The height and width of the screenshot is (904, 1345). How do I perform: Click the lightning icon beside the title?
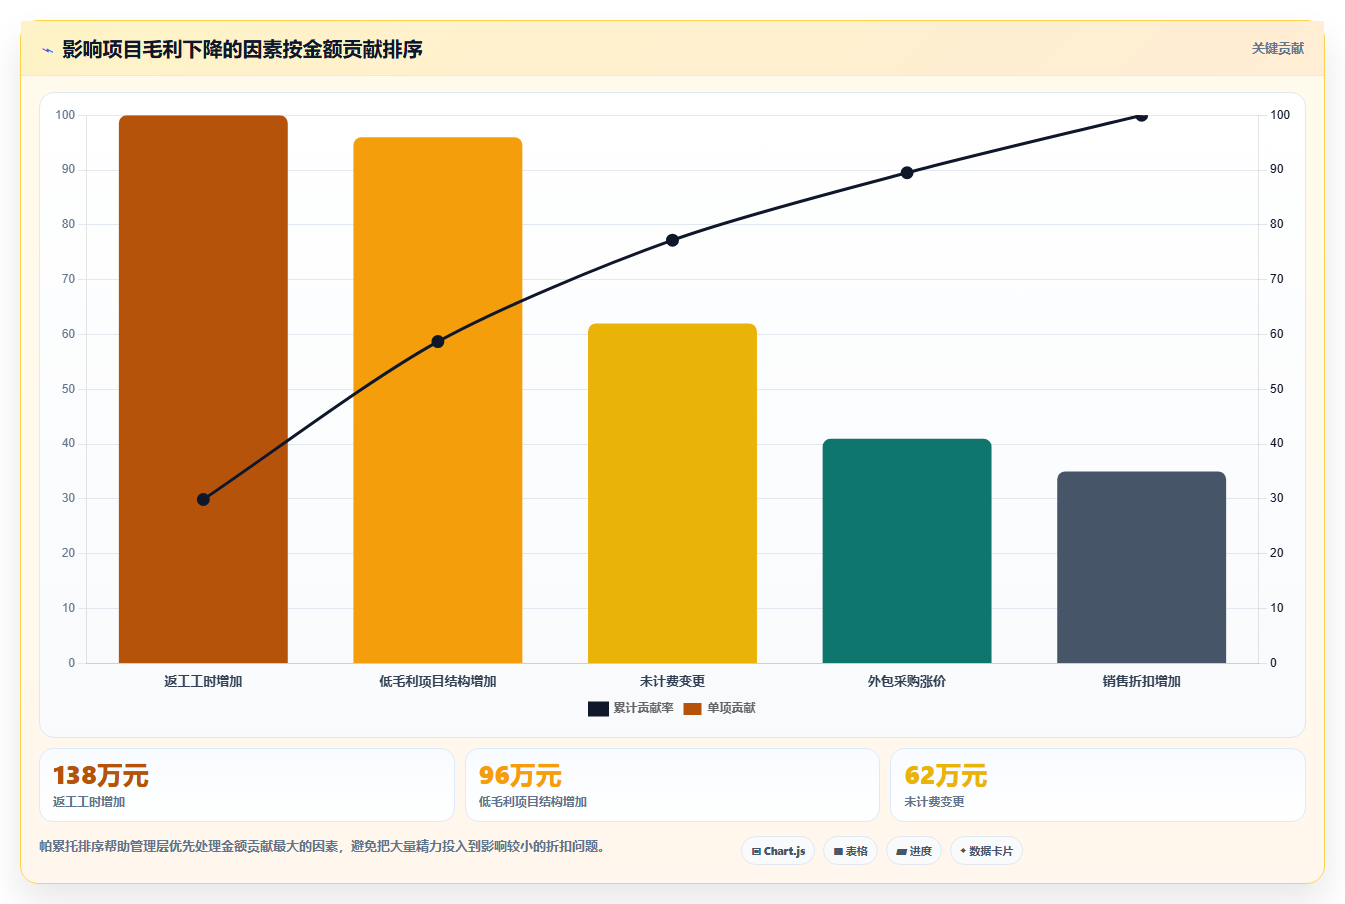pos(47,50)
